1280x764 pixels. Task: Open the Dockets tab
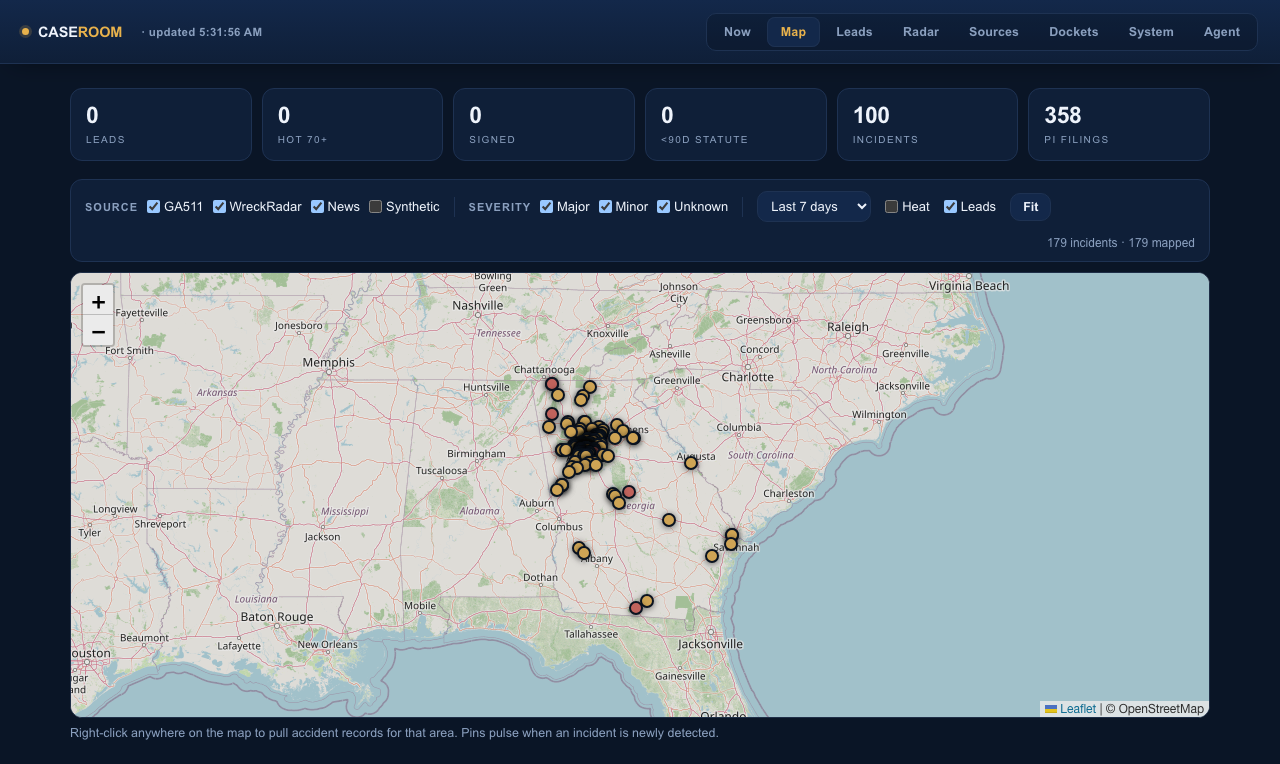point(1074,32)
